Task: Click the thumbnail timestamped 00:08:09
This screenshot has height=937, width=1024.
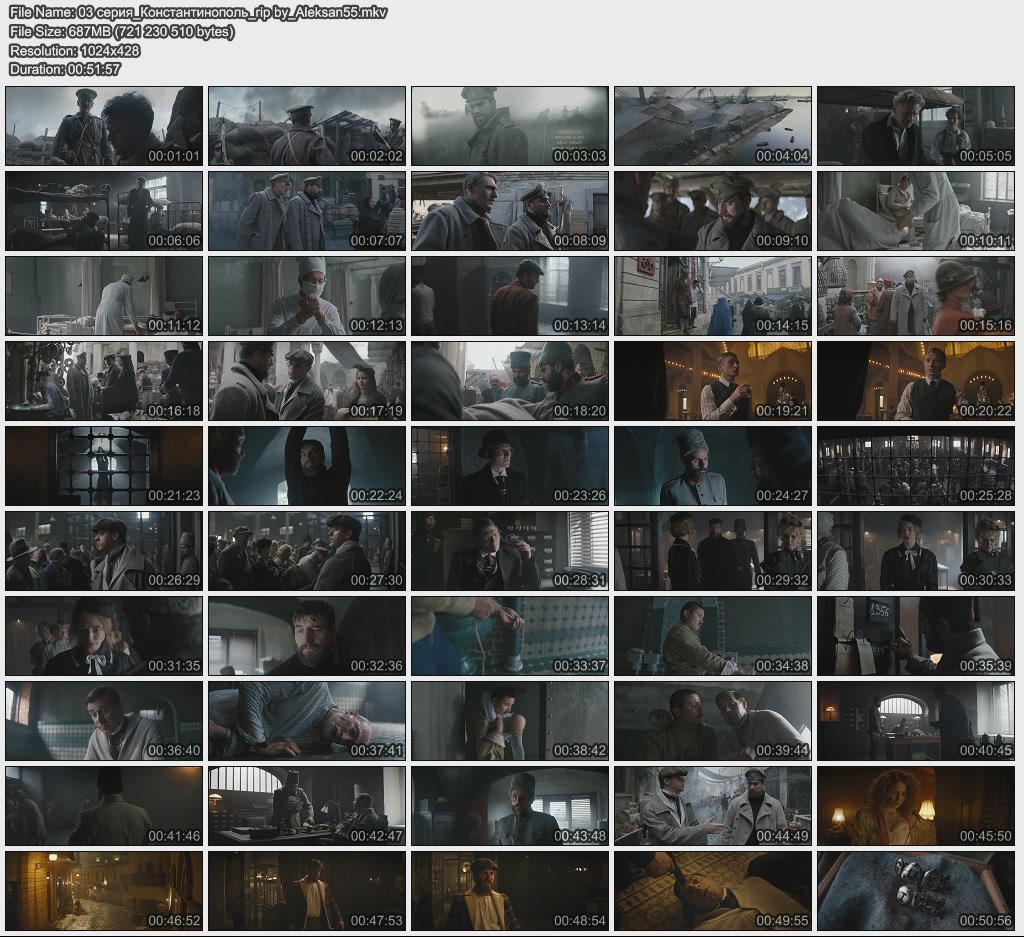Action: pos(510,211)
